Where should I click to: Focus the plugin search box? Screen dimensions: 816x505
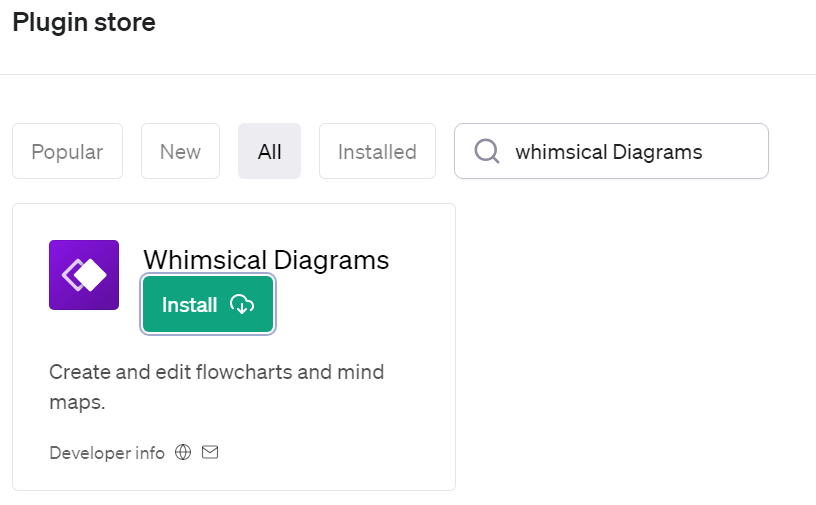pyautogui.click(x=611, y=151)
